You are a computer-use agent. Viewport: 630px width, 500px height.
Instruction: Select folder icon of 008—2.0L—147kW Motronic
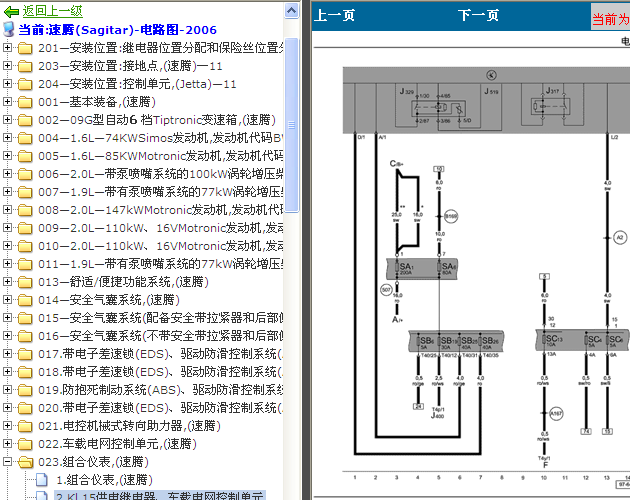25,210
